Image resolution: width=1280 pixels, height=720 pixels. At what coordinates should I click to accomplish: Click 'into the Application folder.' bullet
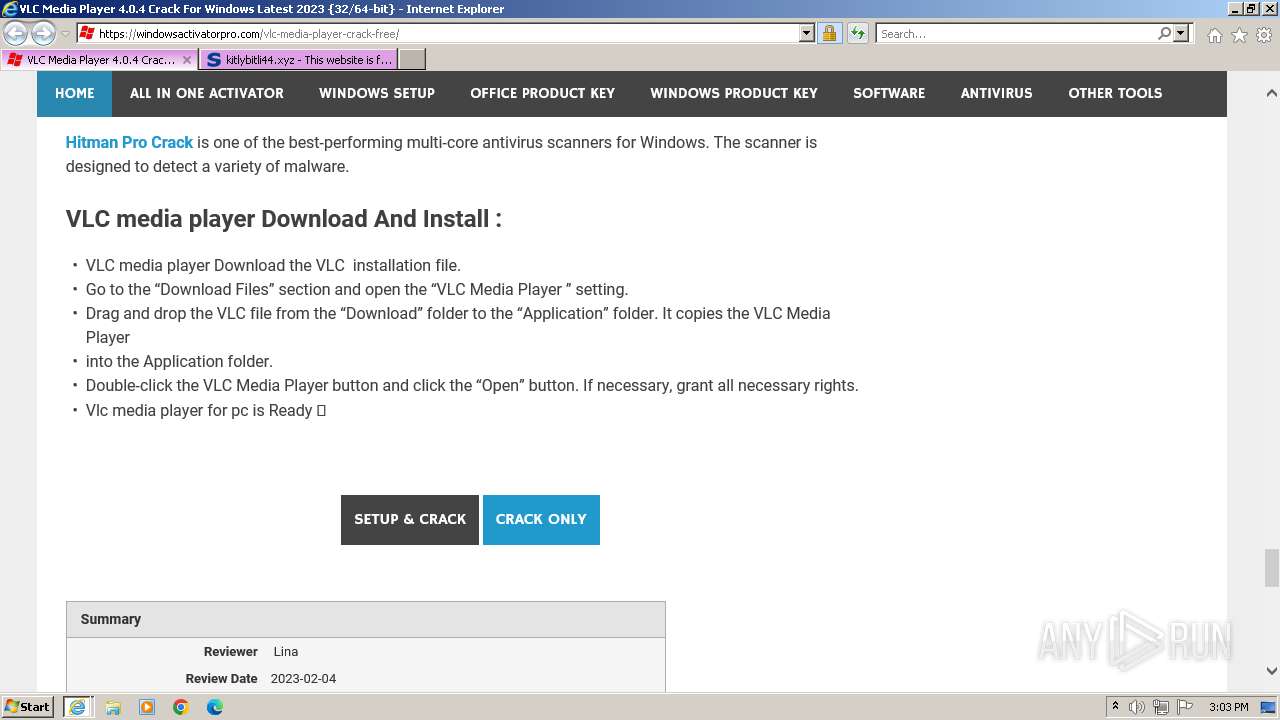click(x=179, y=362)
